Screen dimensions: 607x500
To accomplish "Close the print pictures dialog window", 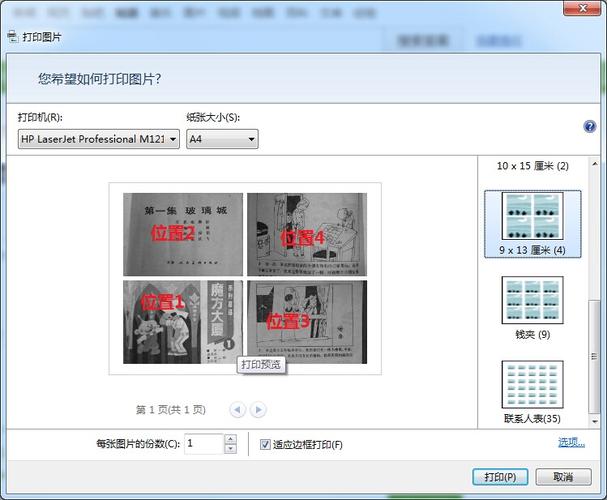I will 583,8.
